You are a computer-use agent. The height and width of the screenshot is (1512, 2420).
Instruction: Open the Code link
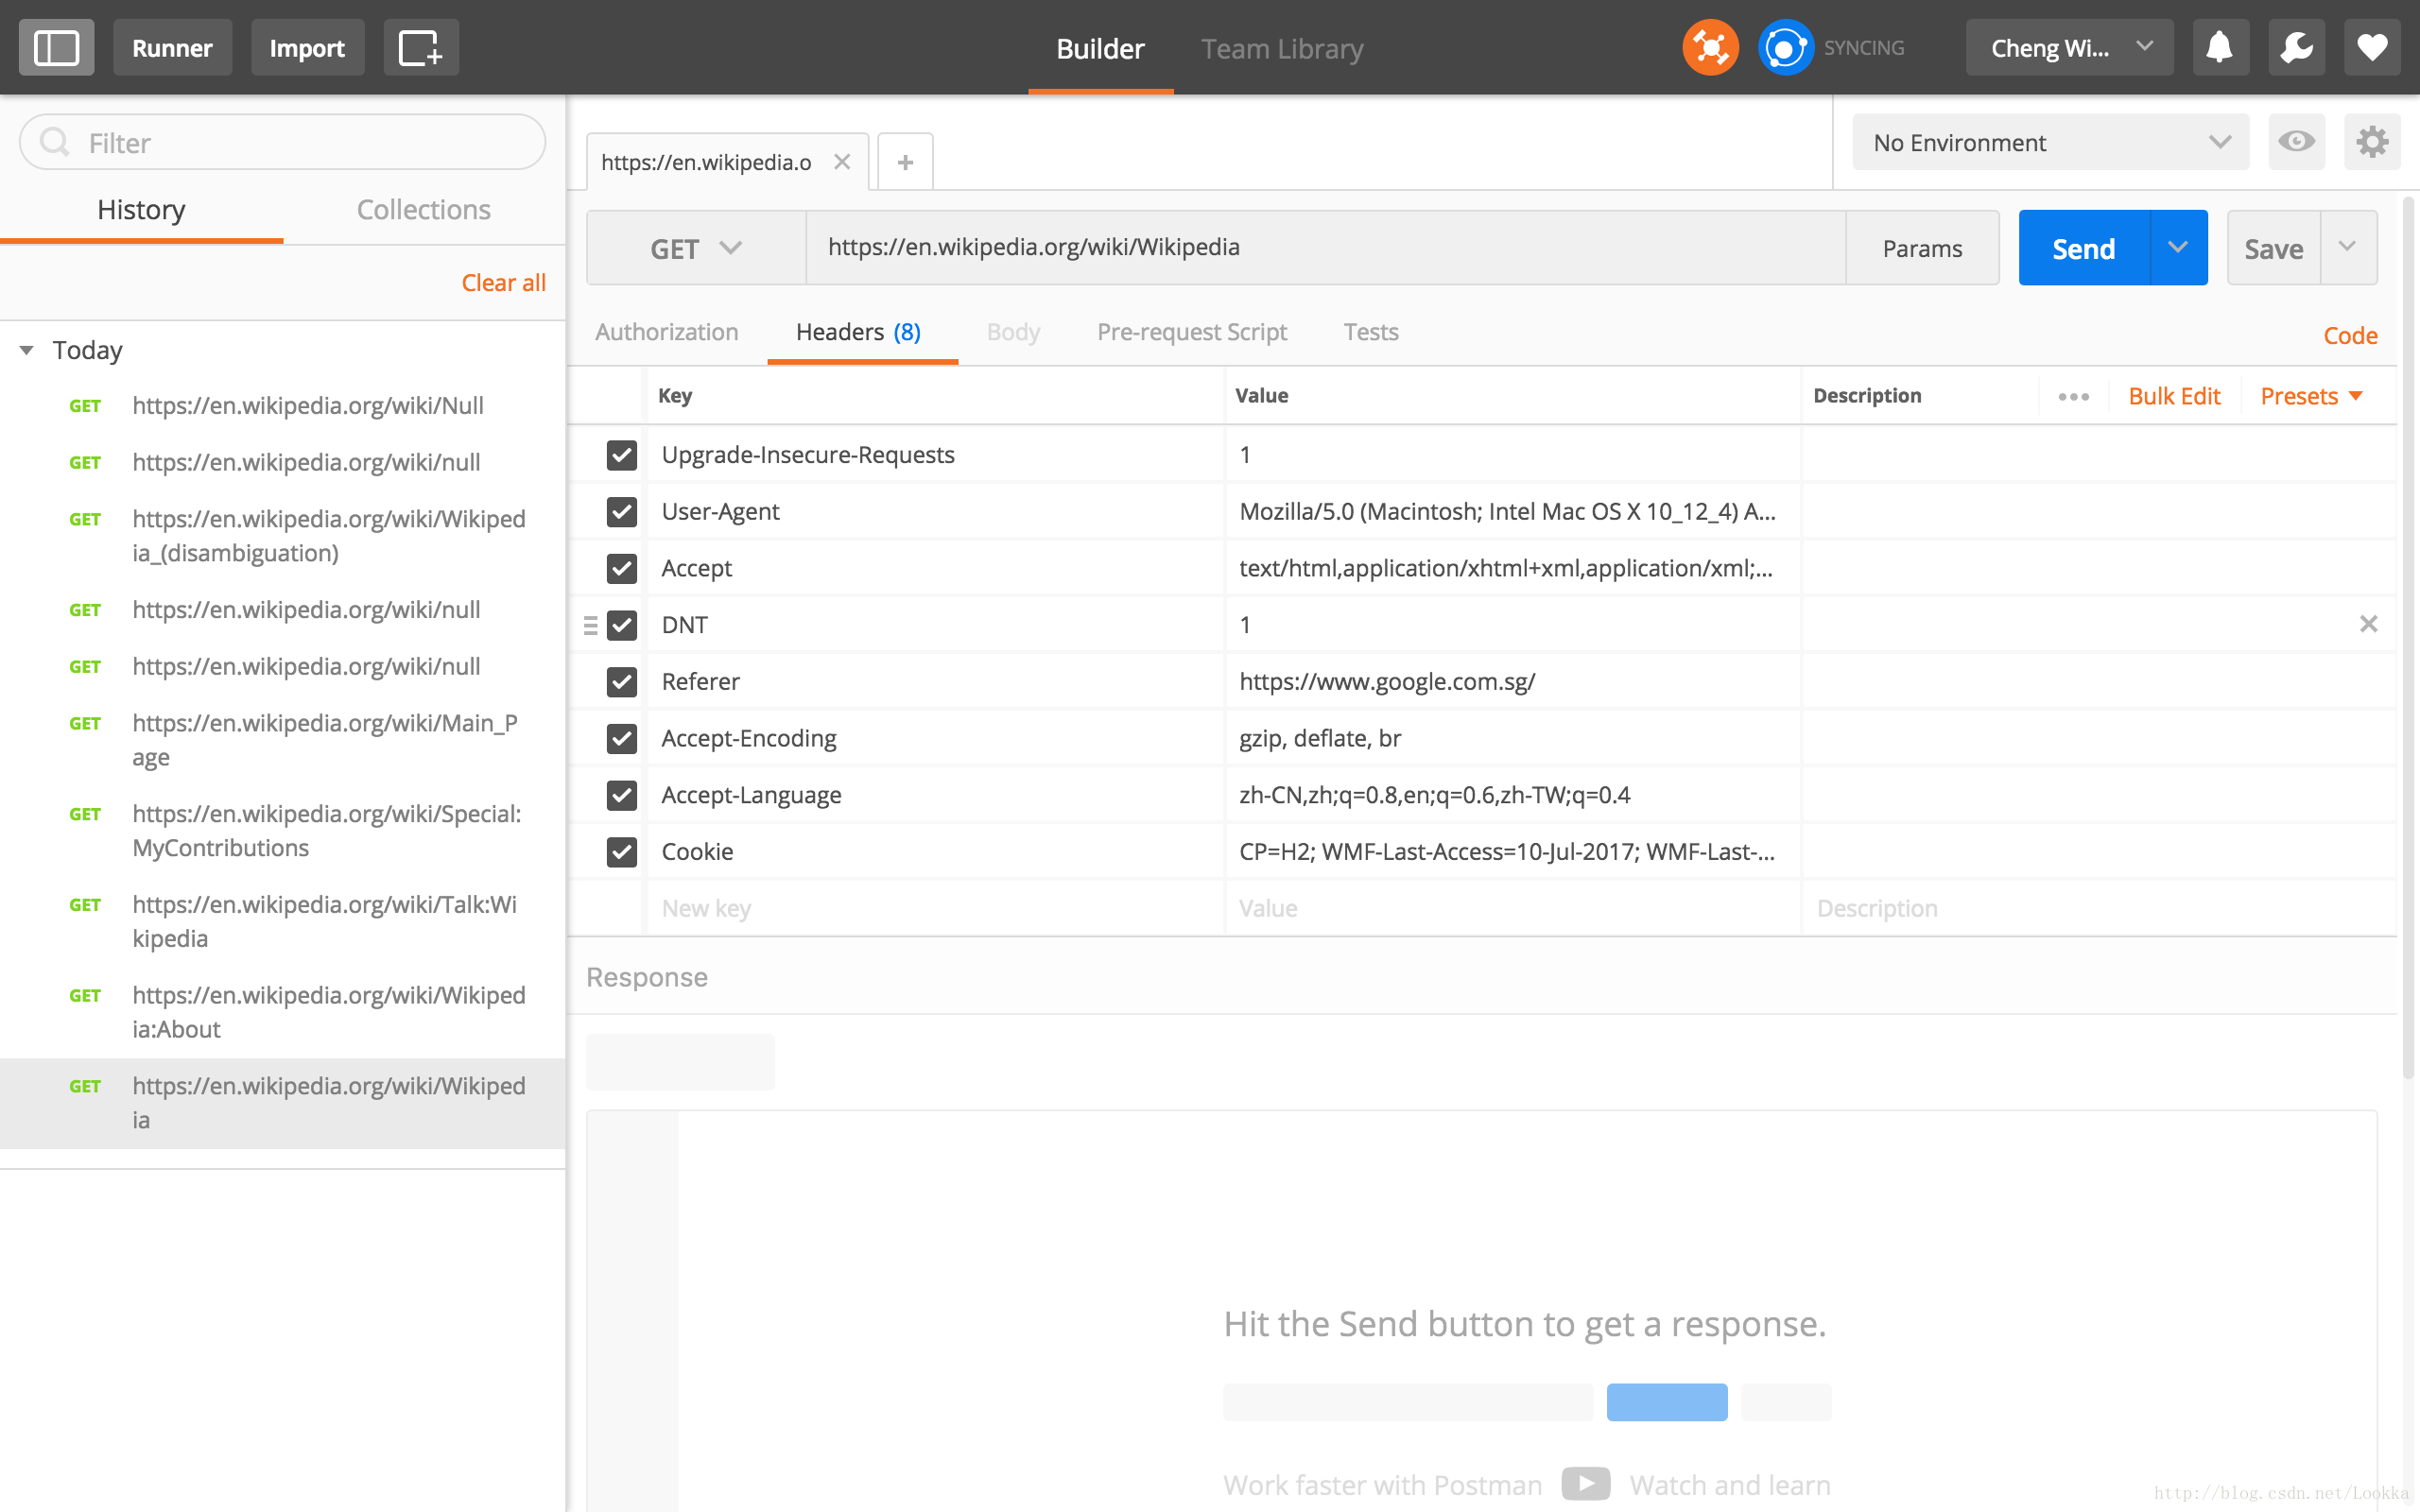point(2350,335)
